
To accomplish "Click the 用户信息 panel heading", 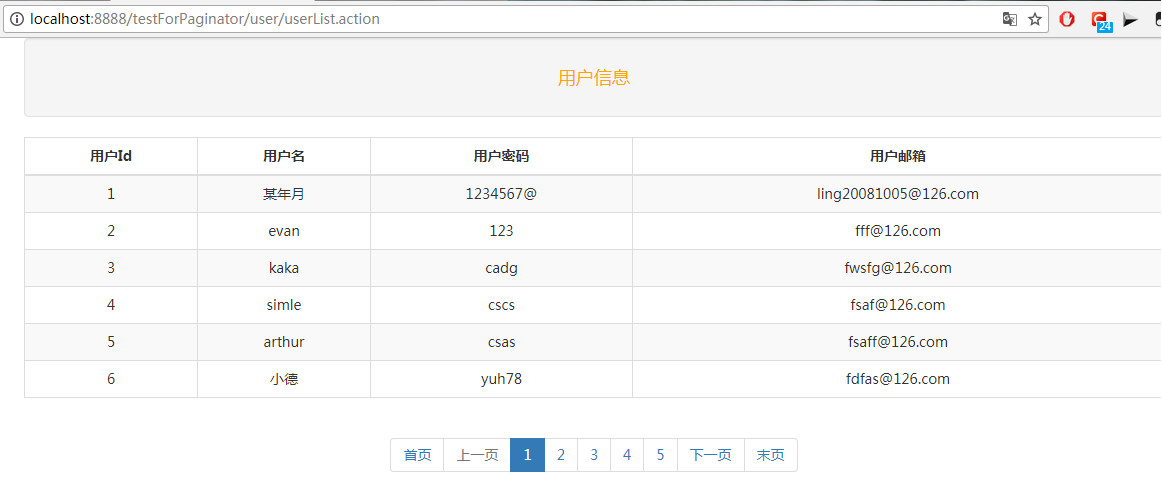I will click(594, 78).
